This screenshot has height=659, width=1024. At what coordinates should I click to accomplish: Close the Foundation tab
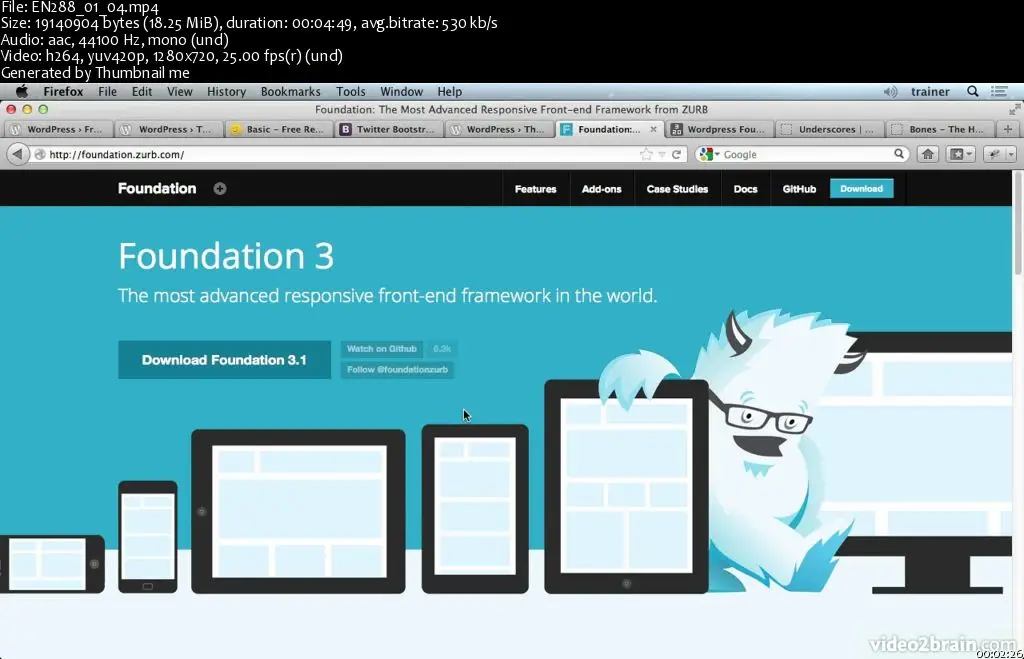(653, 129)
